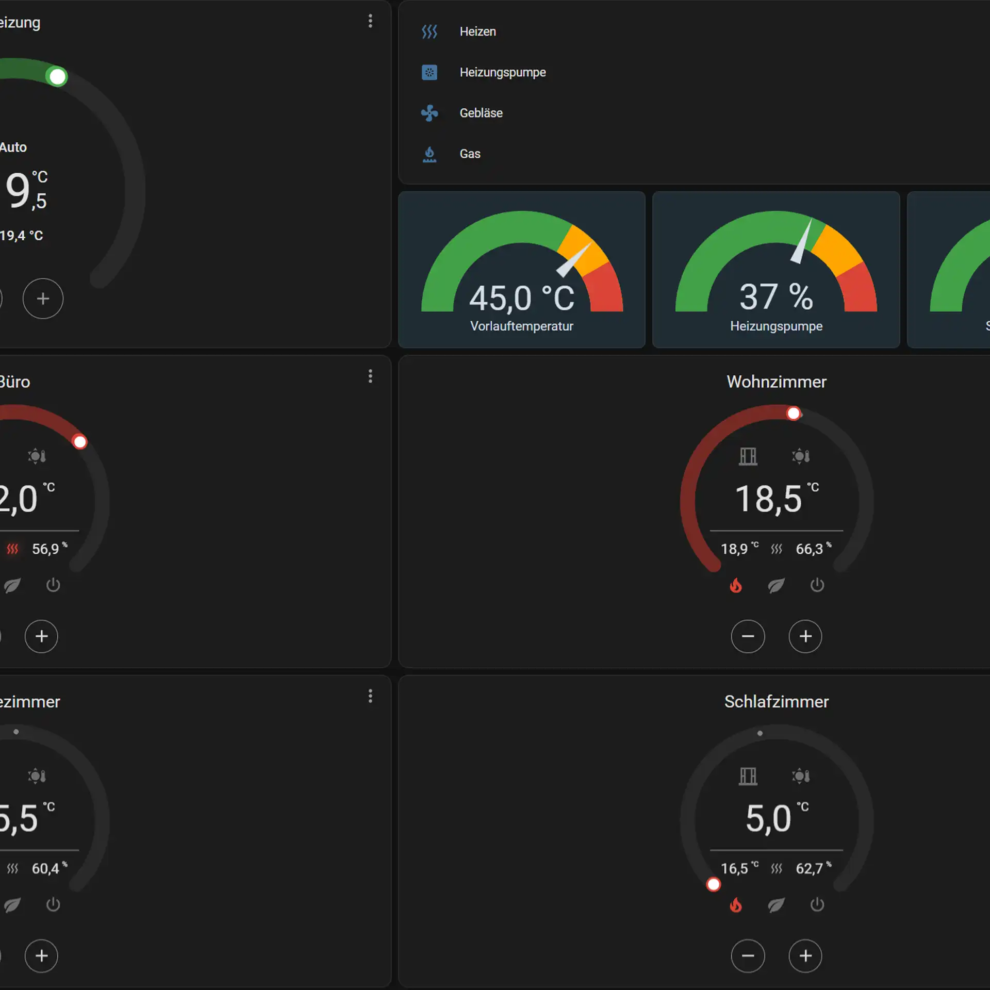The image size is (990, 990).
Task: Click the Gas flame icon
Action: (x=429, y=154)
